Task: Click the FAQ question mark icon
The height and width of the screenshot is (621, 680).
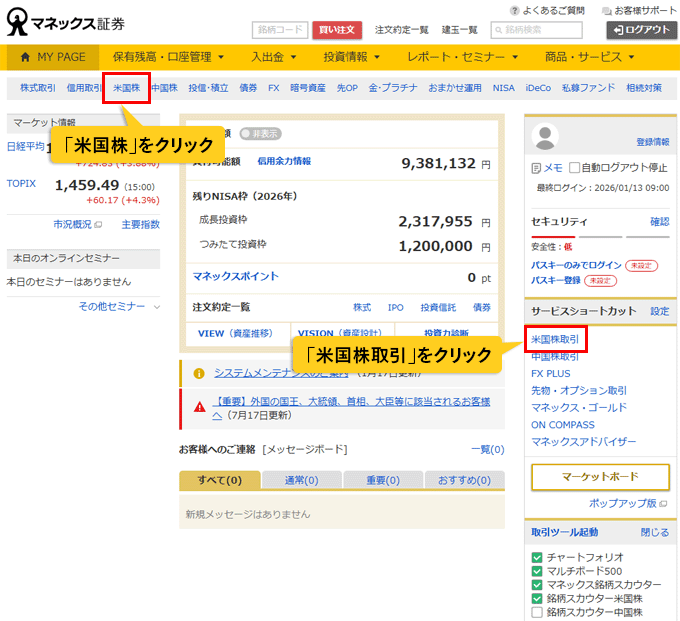Action: coord(515,10)
